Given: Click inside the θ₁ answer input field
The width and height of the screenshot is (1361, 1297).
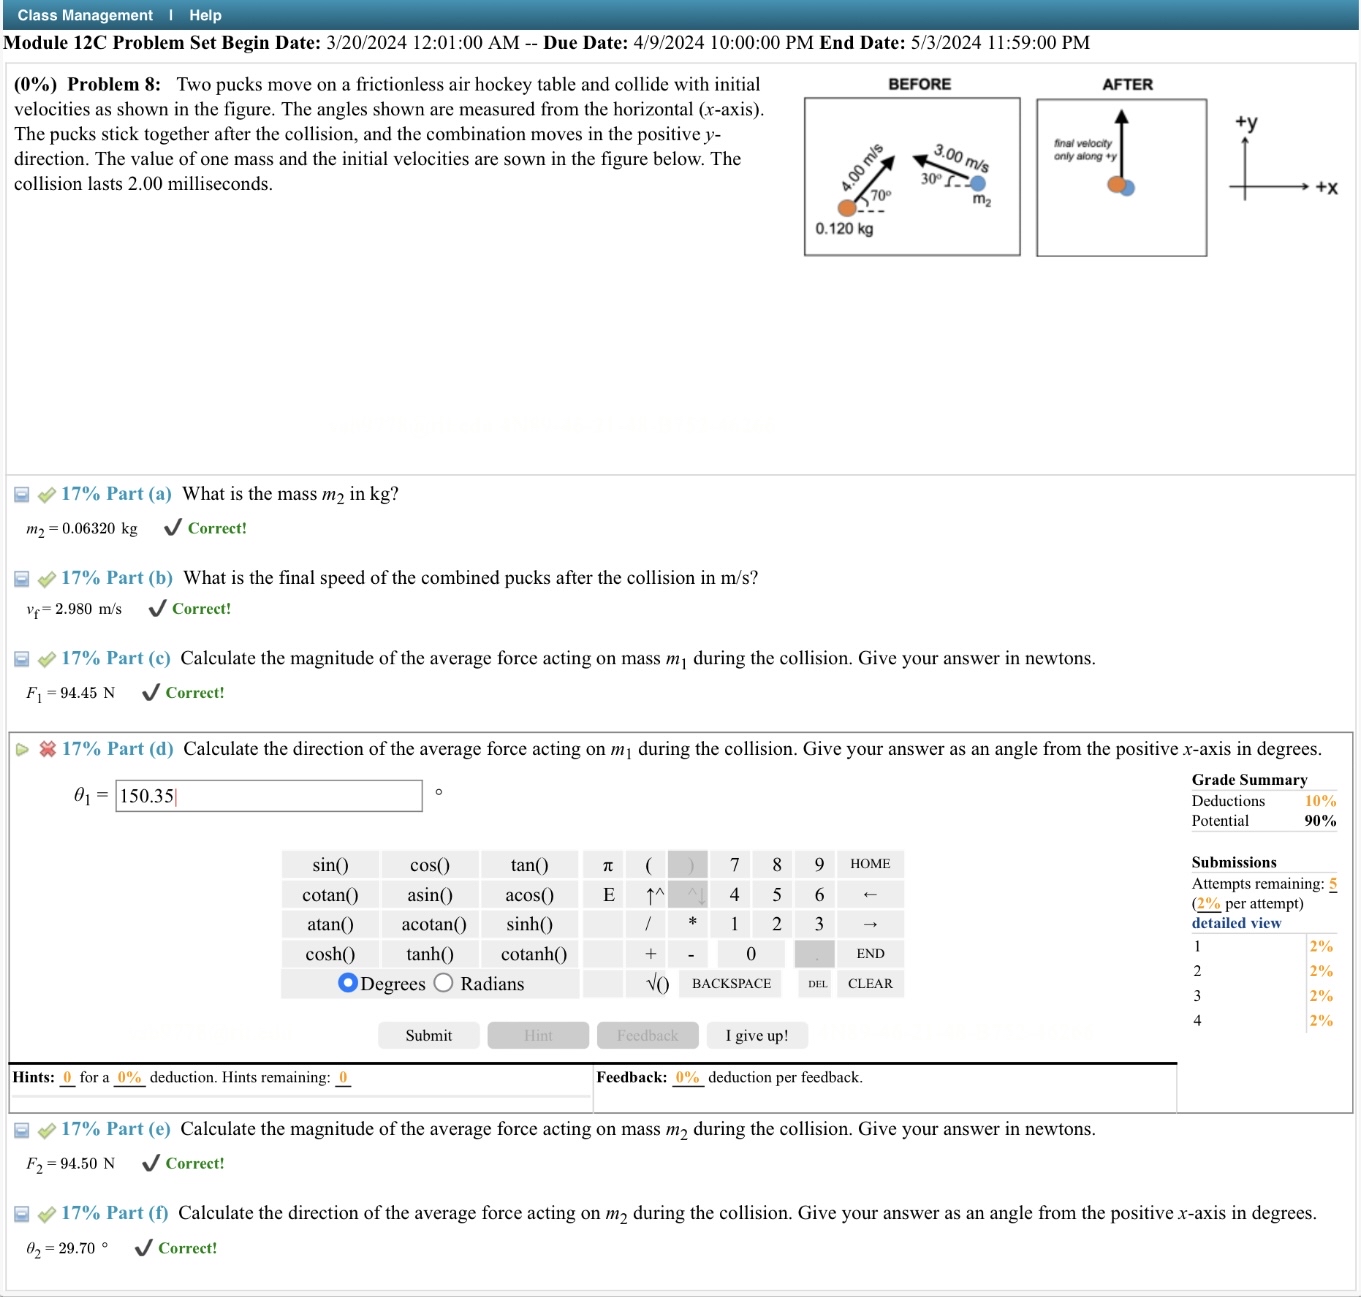Looking at the screenshot, I should [x=268, y=796].
